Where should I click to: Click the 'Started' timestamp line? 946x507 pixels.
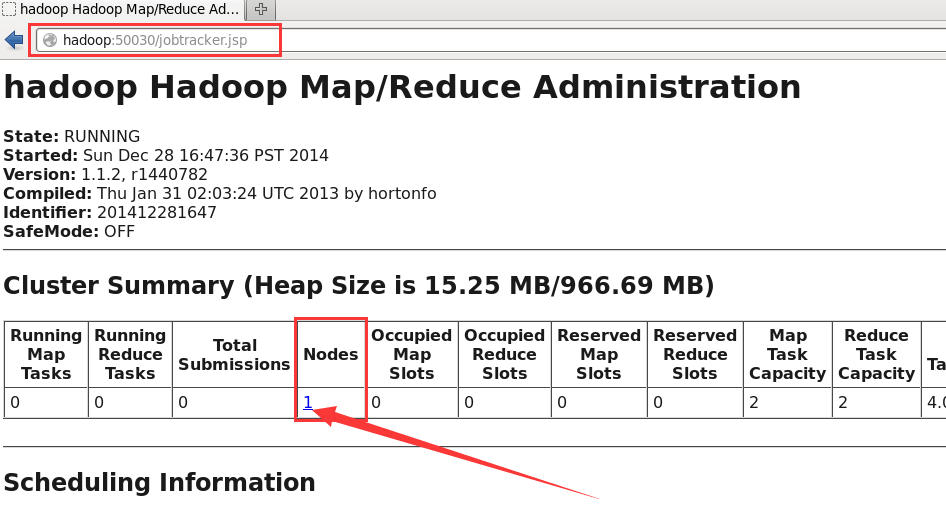pyautogui.click(x=166, y=155)
